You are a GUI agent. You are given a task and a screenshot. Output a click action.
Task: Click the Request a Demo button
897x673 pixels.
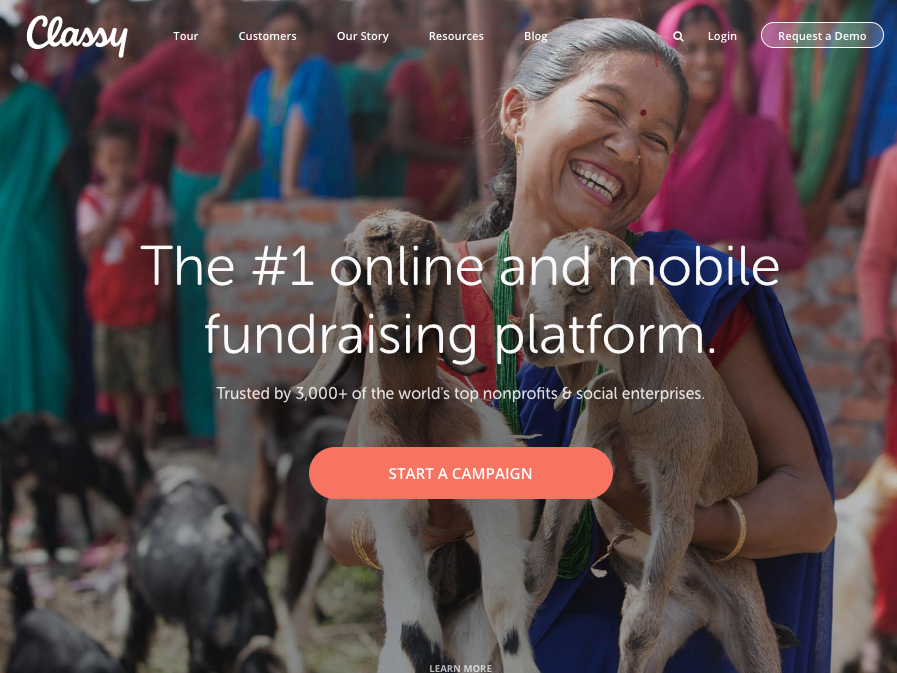tap(822, 35)
